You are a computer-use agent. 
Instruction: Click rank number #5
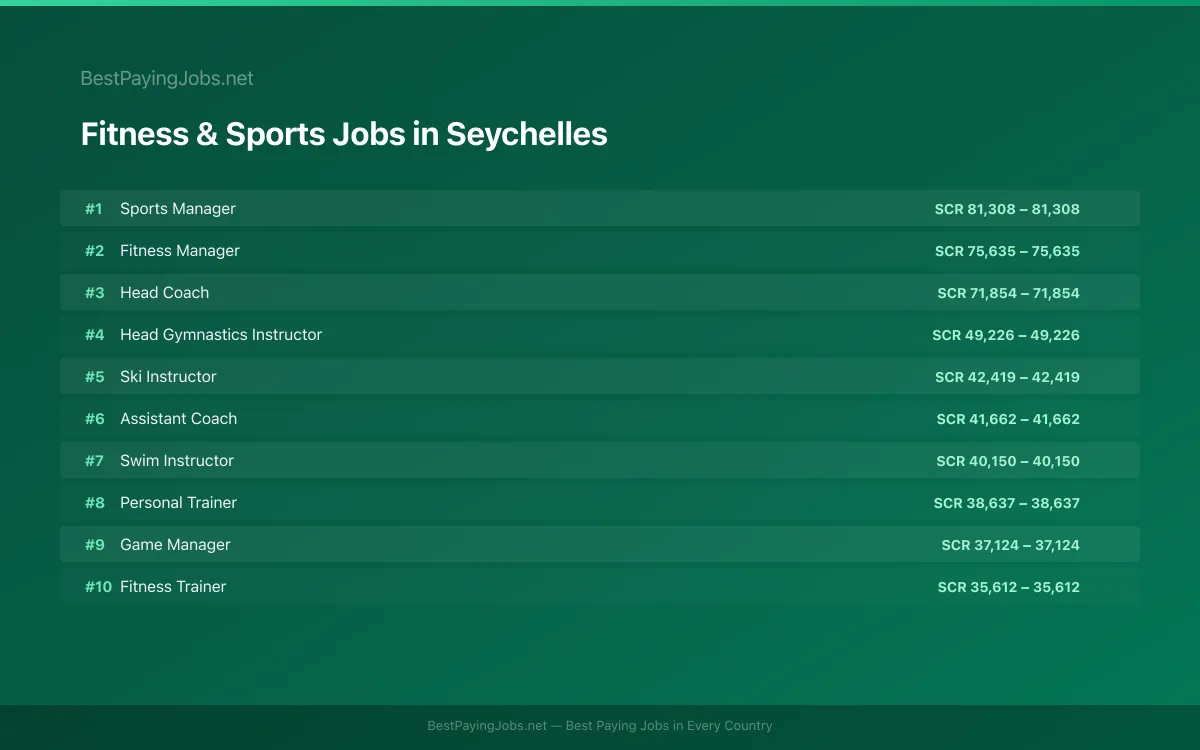coord(94,377)
